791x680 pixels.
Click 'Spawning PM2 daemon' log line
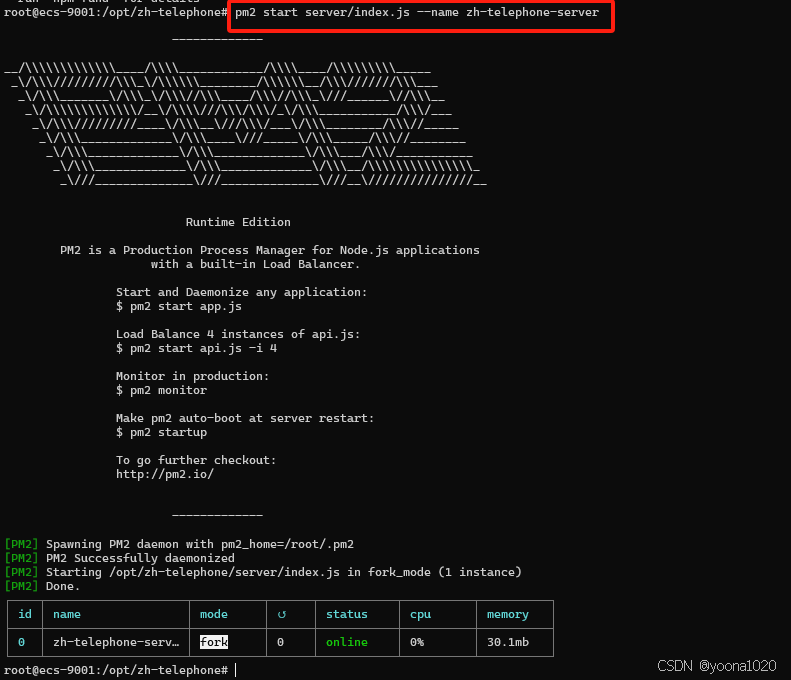coord(179,544)
